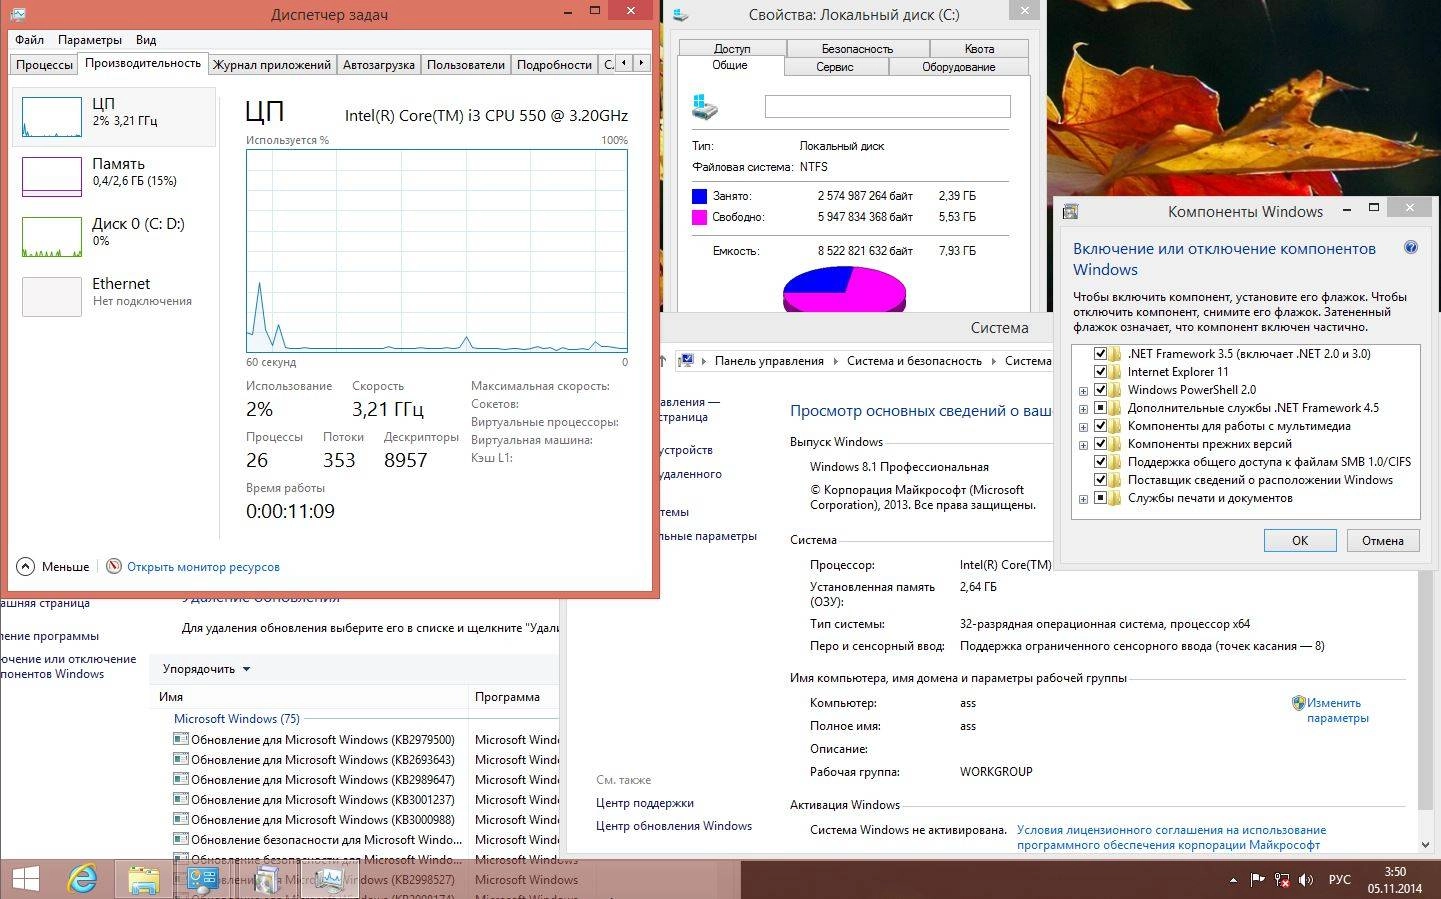Toggle .NET Framework 4.5 services checkbox
The image size is (1441, 899).
pyautogui.click(x=1100, y=408)
